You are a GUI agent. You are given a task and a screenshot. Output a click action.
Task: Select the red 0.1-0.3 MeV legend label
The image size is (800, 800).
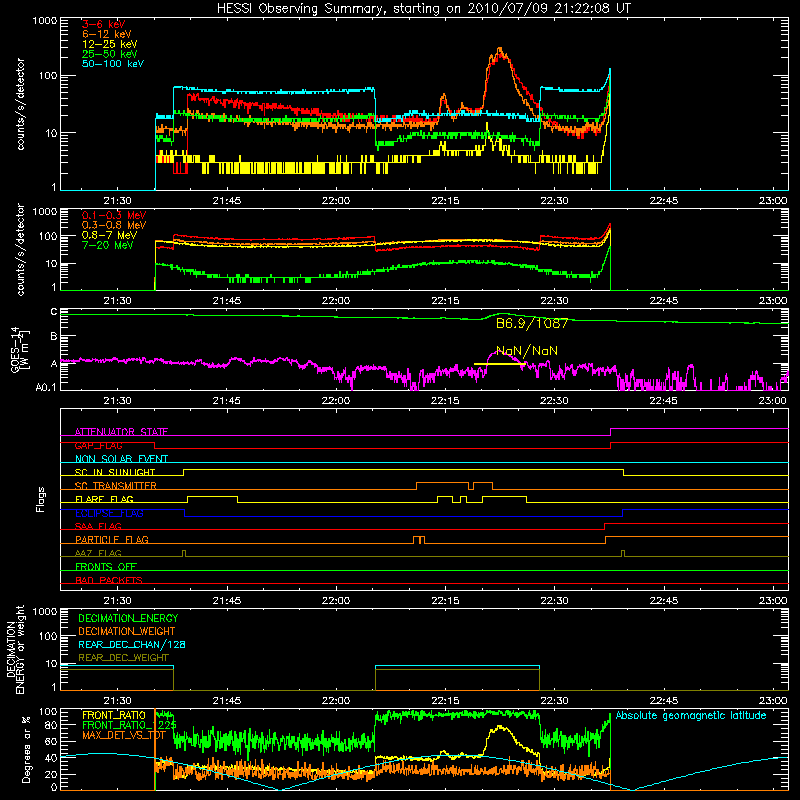(x=114, y=215)
